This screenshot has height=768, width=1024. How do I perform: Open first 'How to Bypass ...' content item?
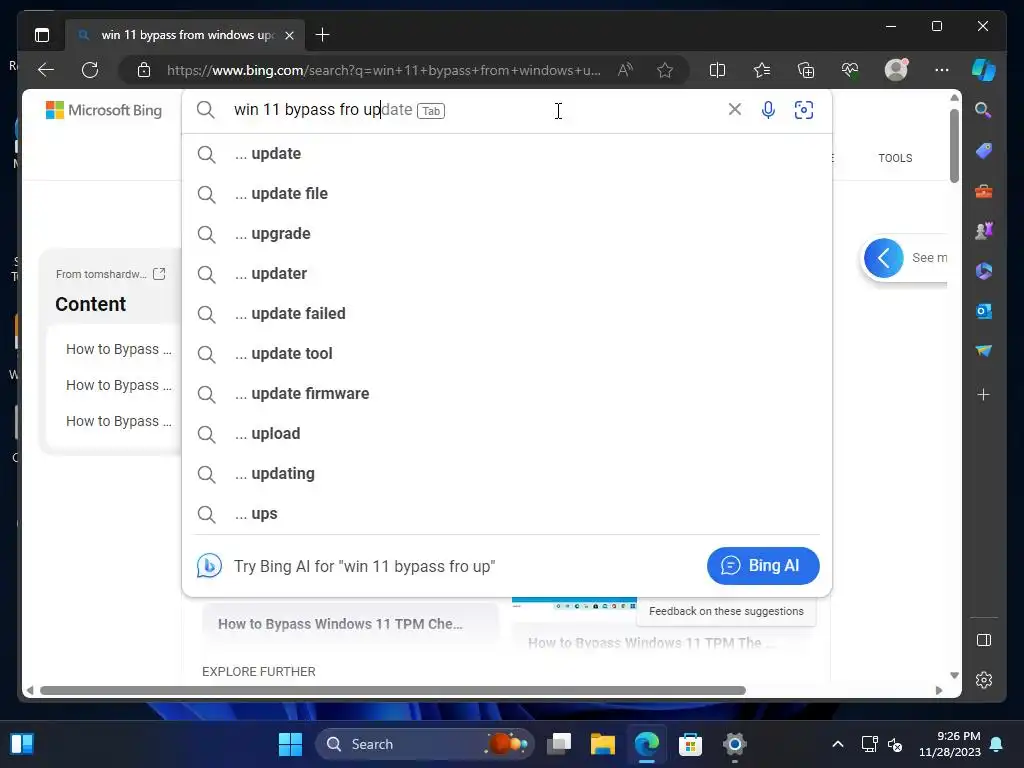[118, 349]
